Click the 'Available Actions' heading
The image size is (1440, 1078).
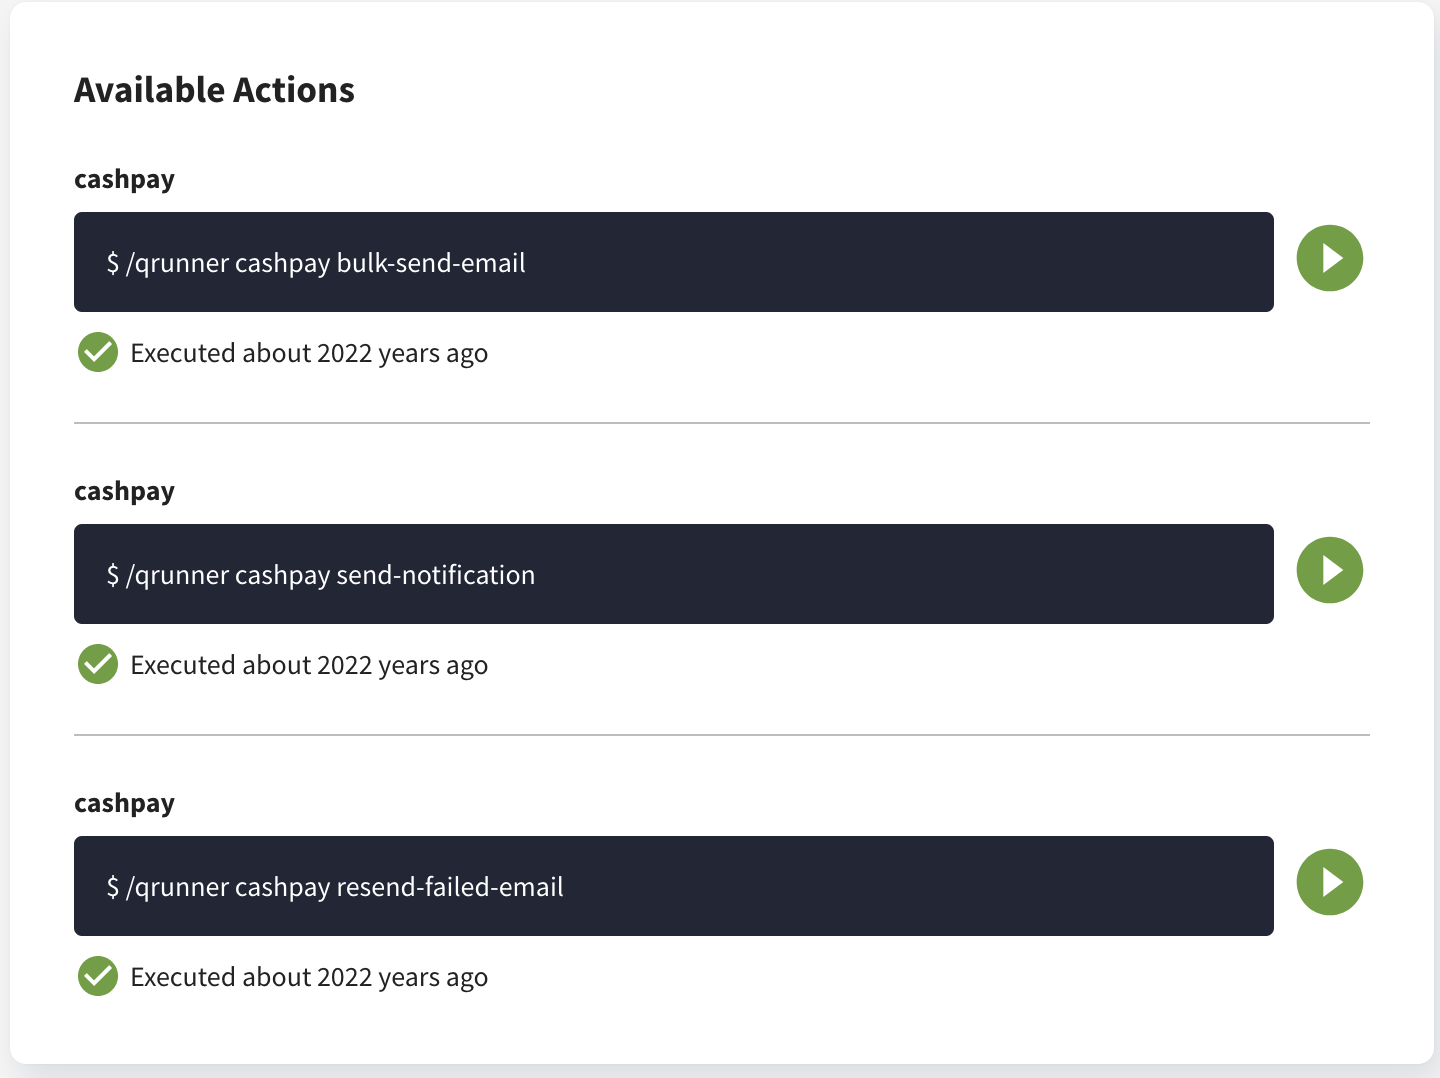tap(214, 89)
